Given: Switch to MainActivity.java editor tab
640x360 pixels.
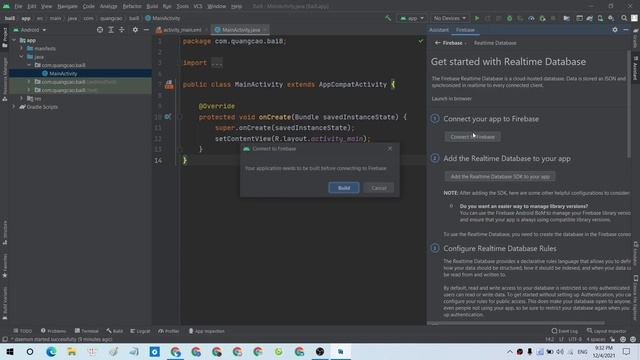Looking at the screenshot, I should [241, 30].
